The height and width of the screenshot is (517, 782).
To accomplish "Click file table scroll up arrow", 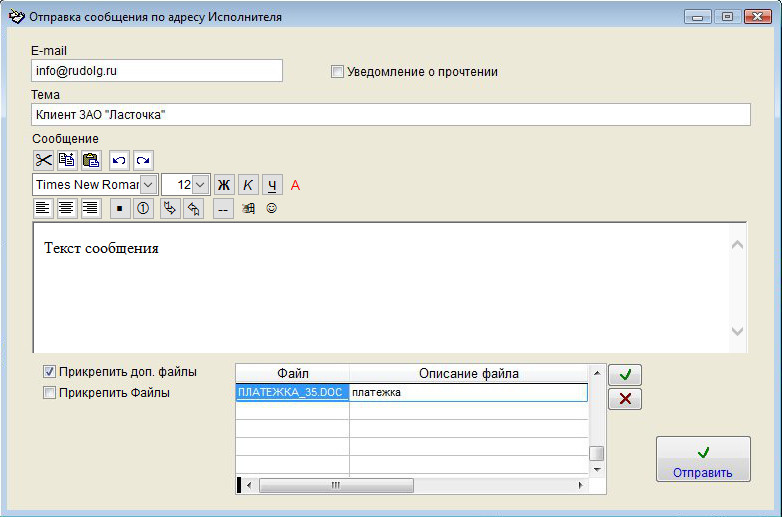I will coord(597,373).
